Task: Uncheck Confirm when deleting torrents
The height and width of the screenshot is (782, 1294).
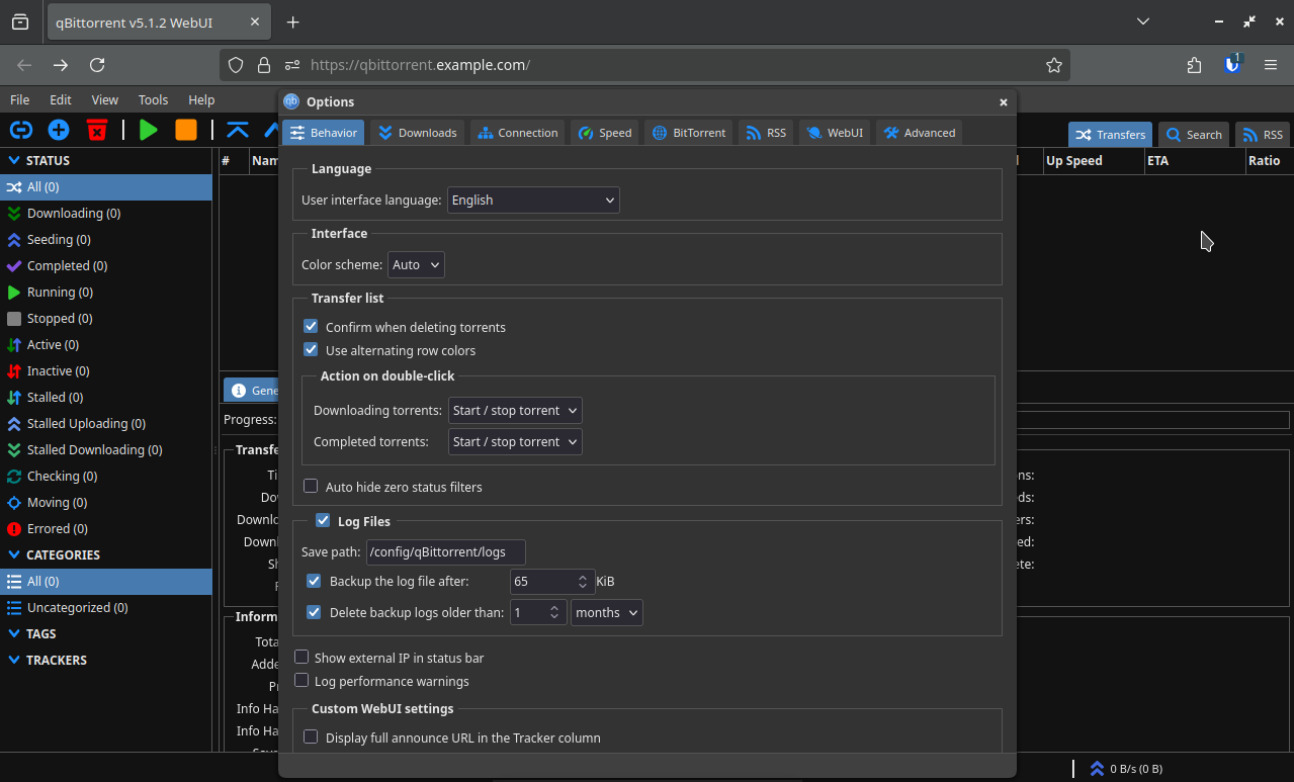Action: pos(311,327)
